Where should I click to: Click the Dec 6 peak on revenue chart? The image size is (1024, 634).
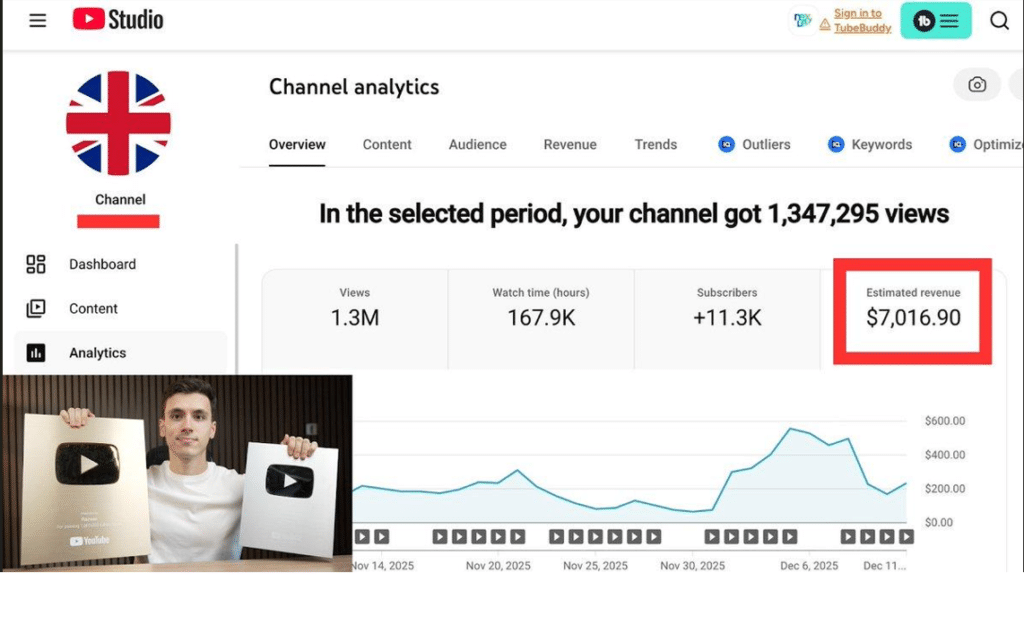point(791,429)
